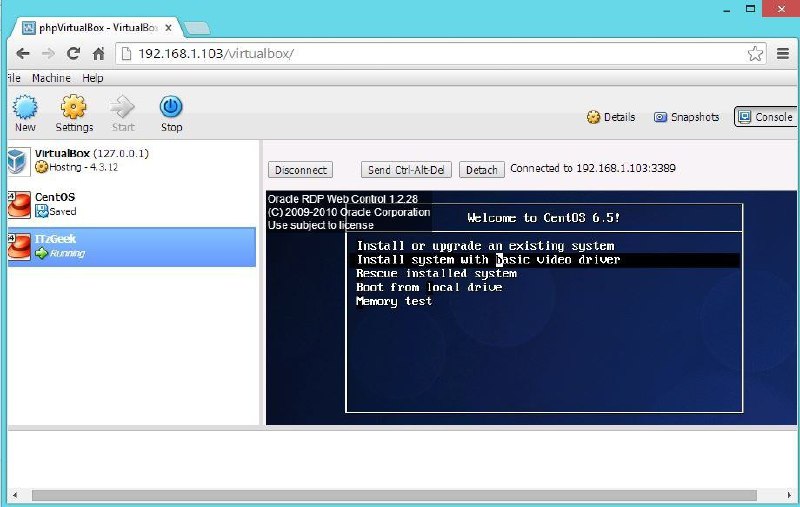800x507 pixels.
Task: Switch to the Snapshots view
Action: tap(686, 117)
